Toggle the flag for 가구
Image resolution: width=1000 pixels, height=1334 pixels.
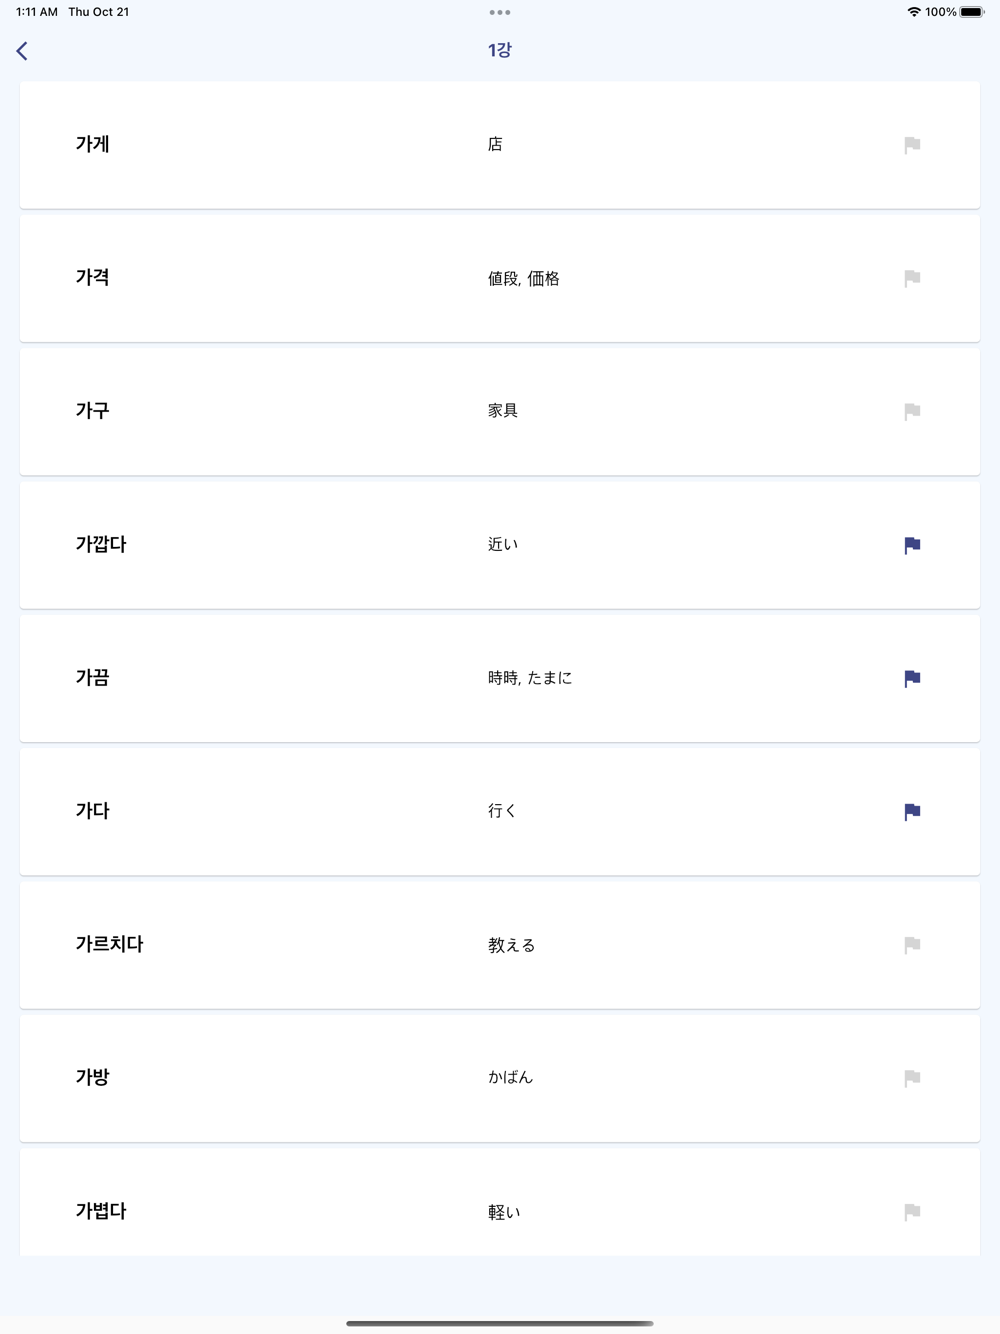[912, 411]
